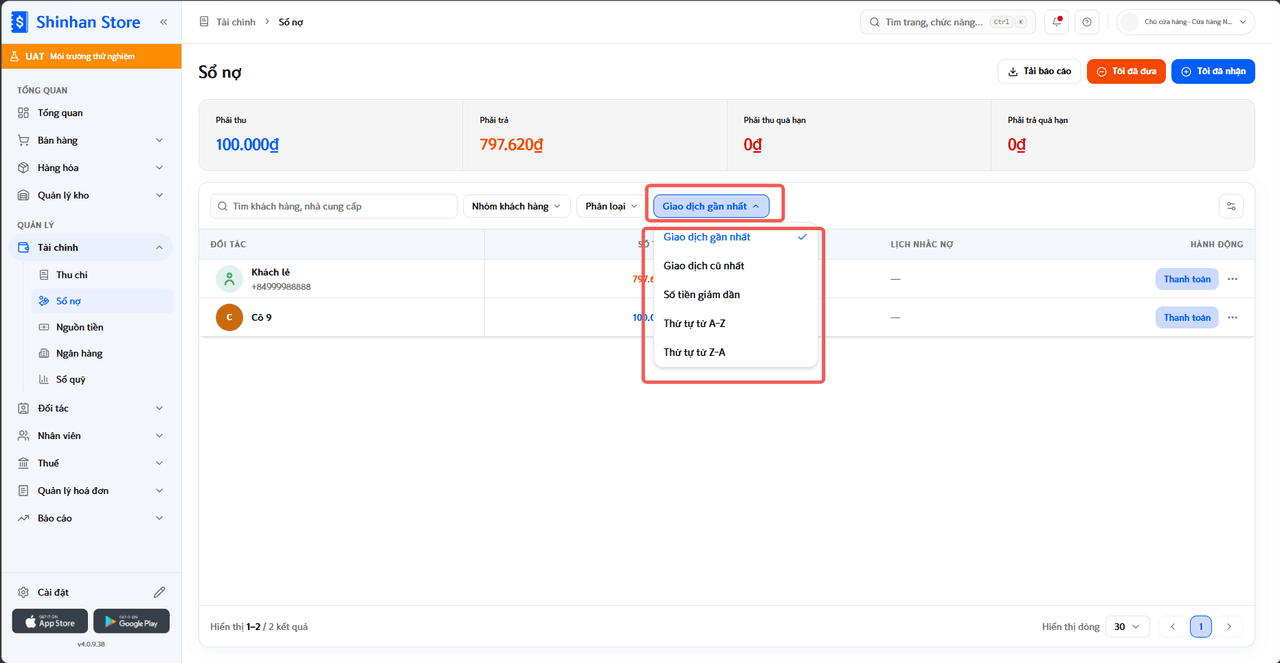1280x663 pixels.
Task: Open more actions for Khách lẻ row
Action: click(x=1232, y=279)
